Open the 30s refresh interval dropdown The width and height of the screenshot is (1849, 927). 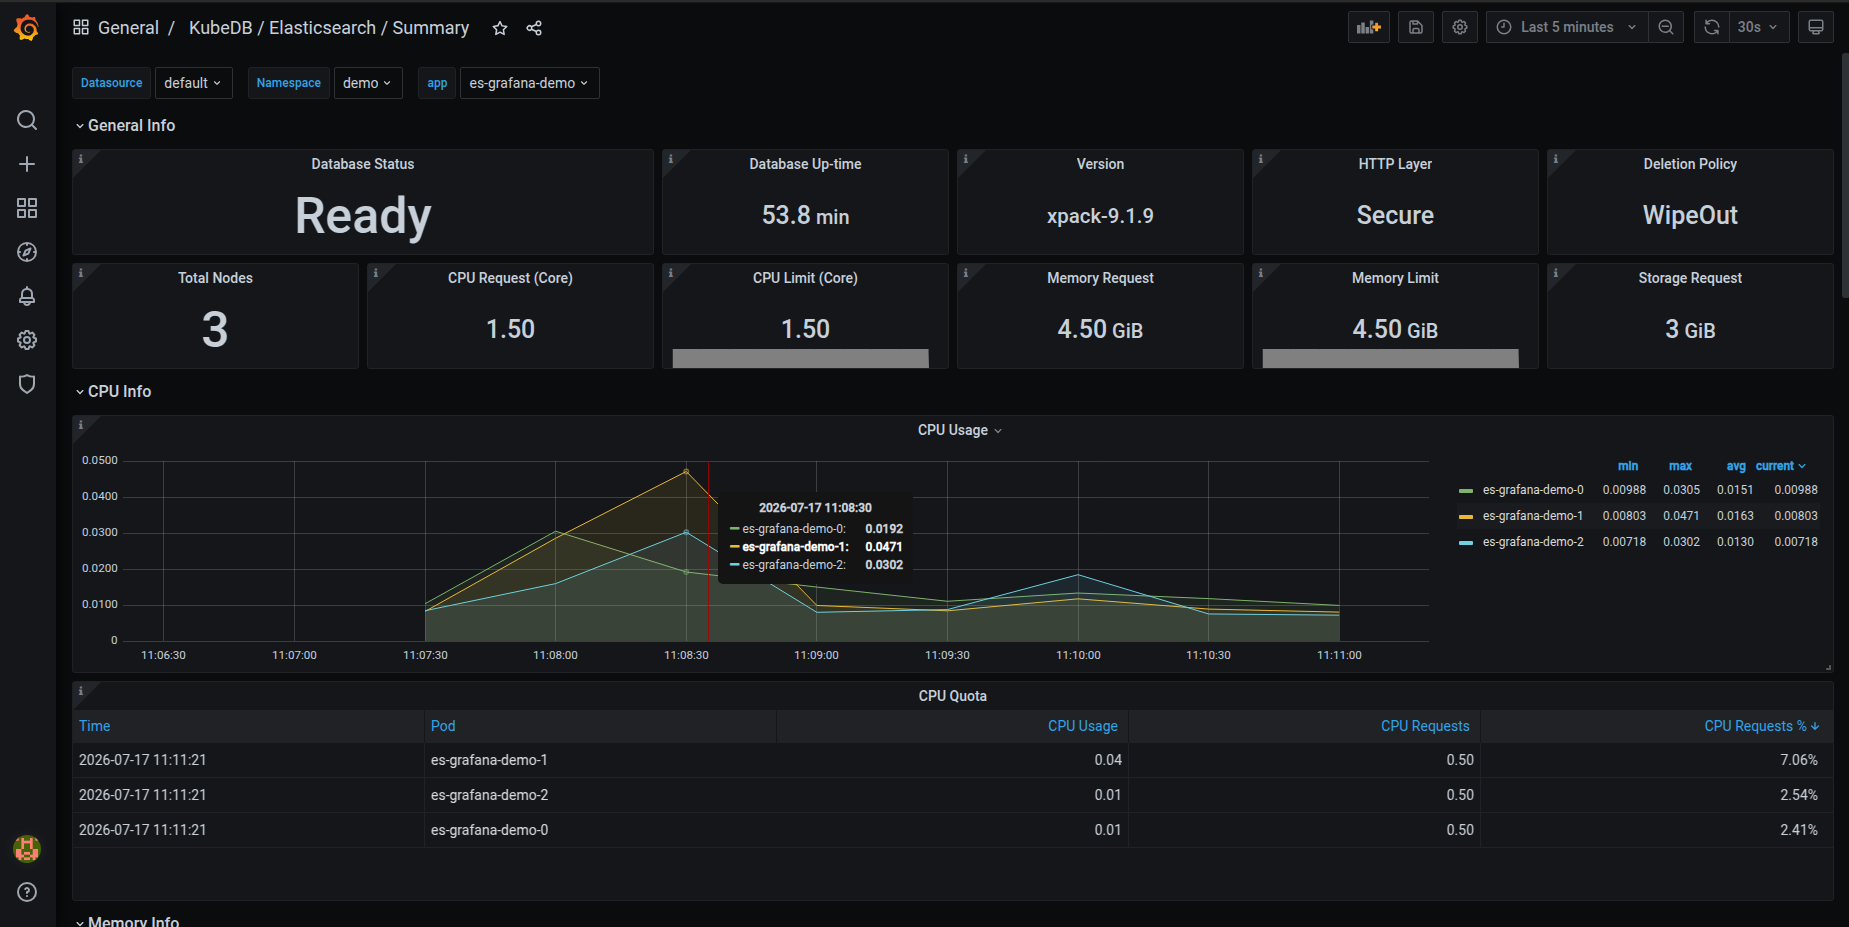(1758, 27)
